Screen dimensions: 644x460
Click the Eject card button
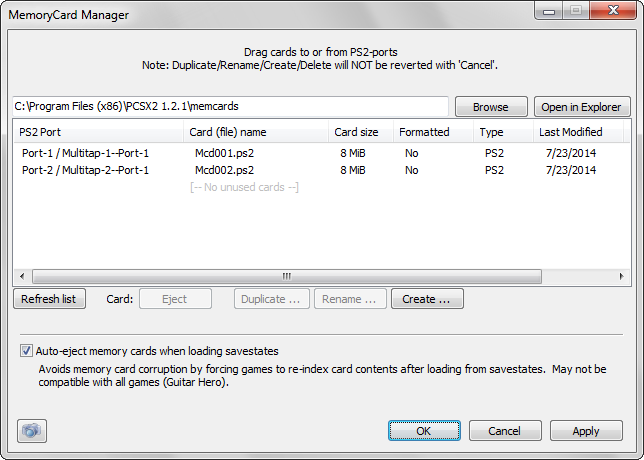click(x=175, y=299)
